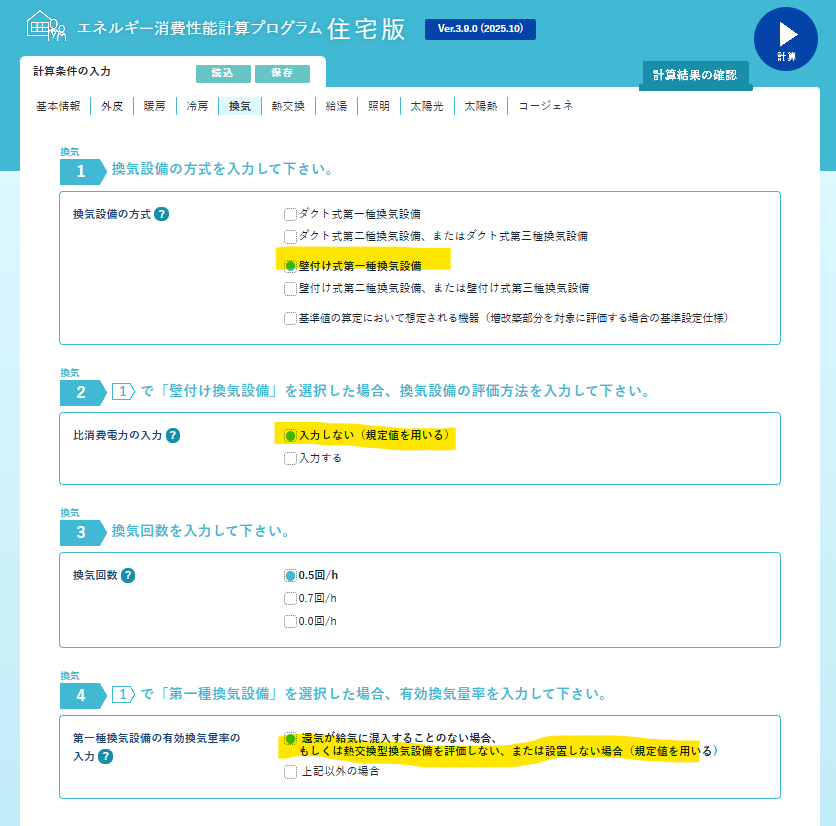Open help icon beside 比消費電力の入力

point(173,436)
